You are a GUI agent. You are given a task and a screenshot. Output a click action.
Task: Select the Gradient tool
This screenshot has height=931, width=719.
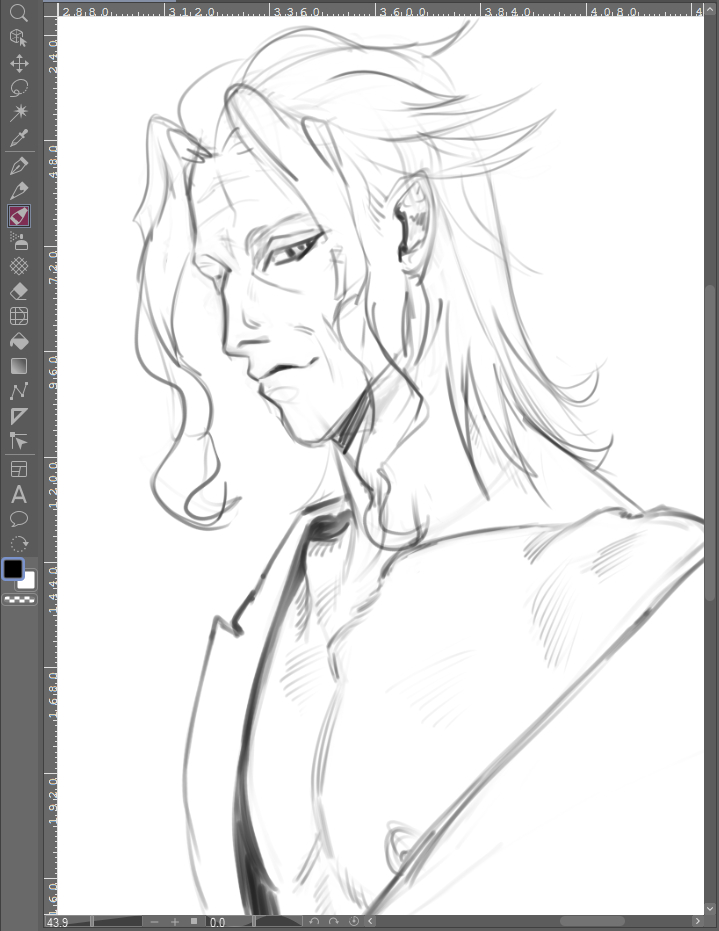(x=18, y=366)
